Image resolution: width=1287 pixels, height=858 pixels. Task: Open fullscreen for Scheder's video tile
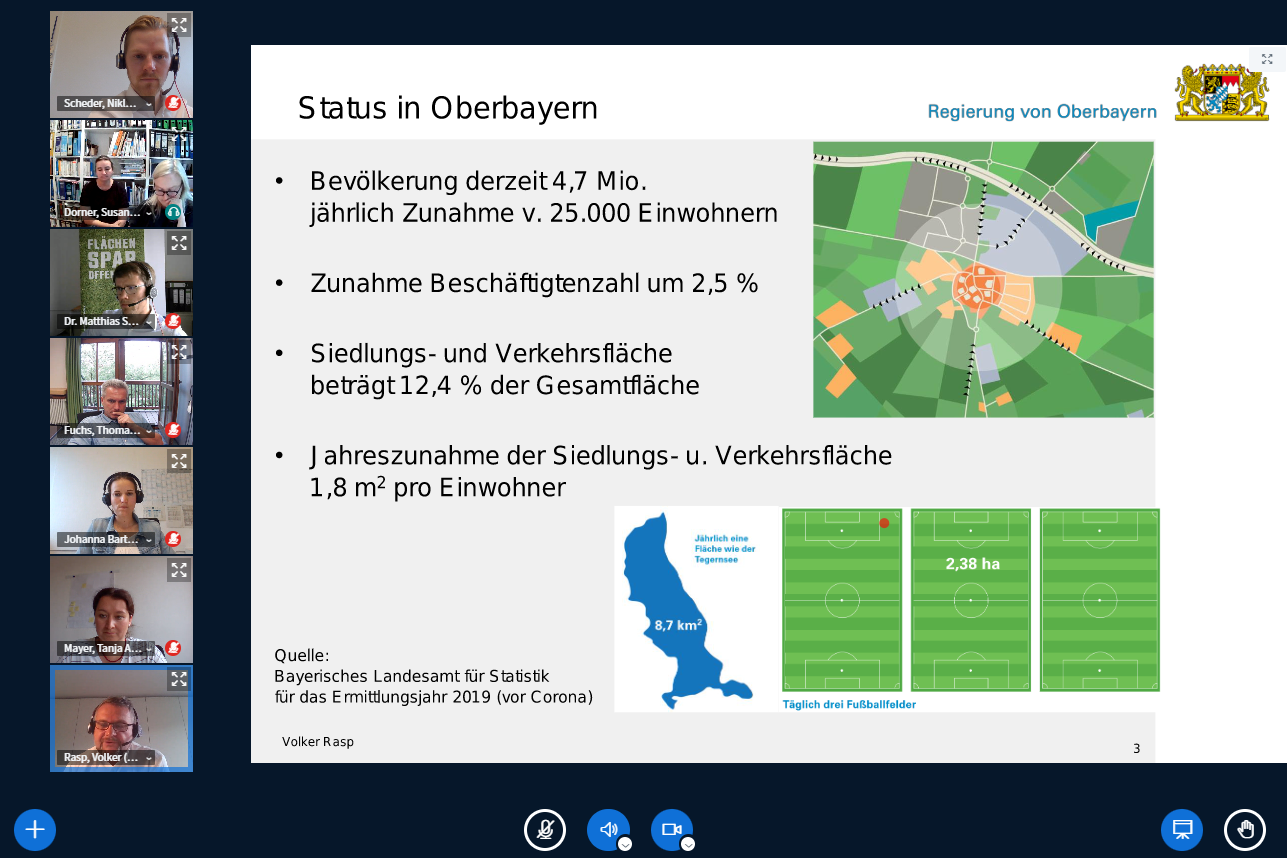178,25
